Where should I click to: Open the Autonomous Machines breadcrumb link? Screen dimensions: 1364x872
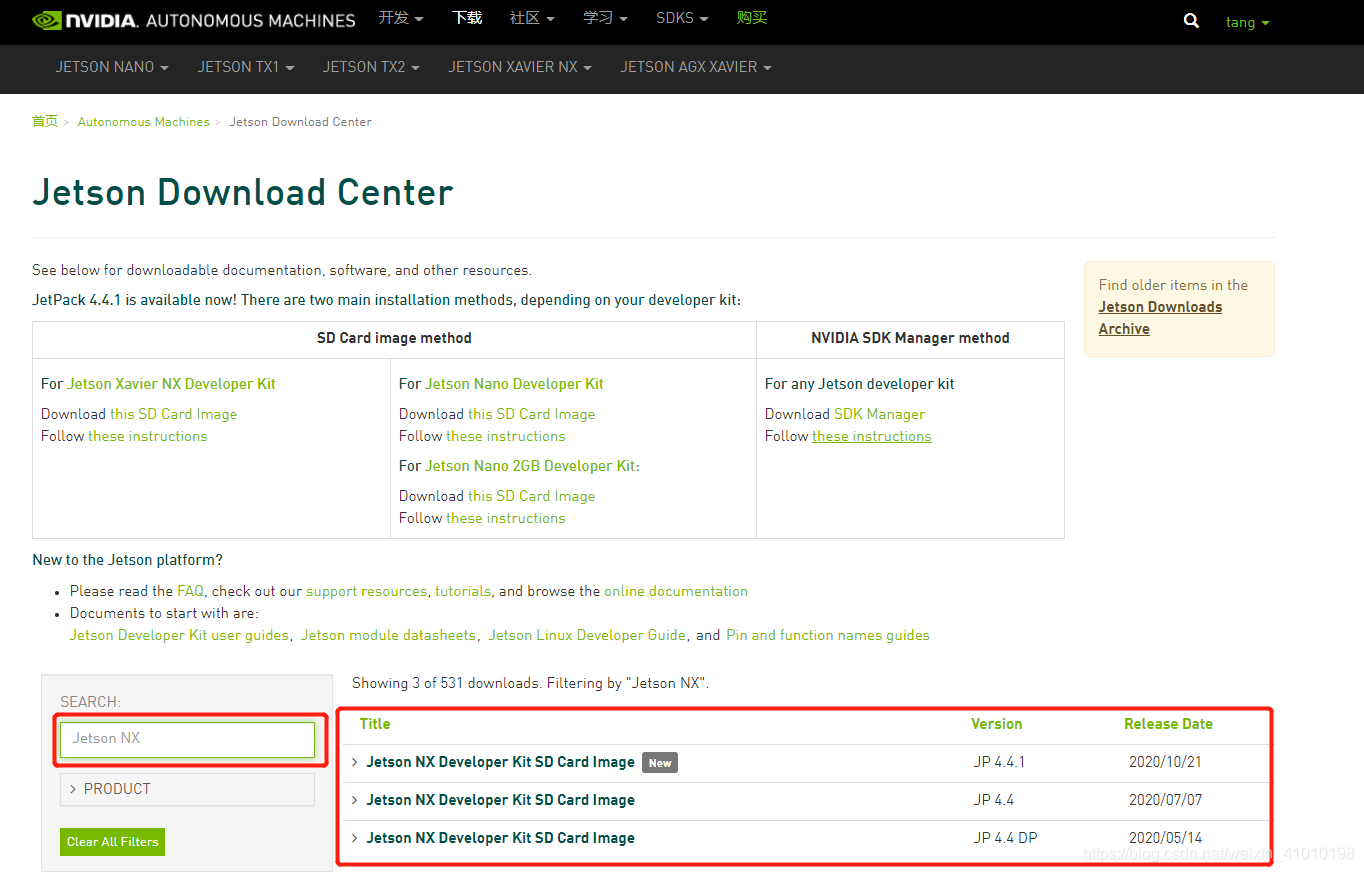pos(144,122)
